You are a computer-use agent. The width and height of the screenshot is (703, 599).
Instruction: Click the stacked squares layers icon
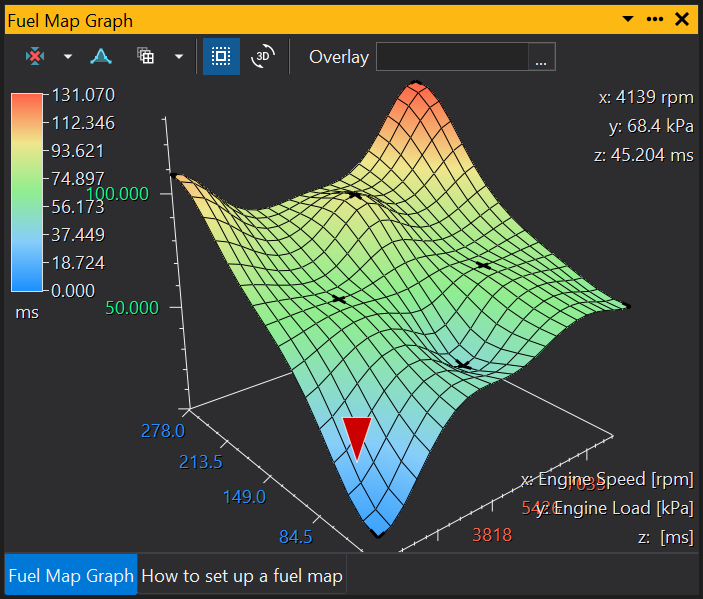coord(146,57)
